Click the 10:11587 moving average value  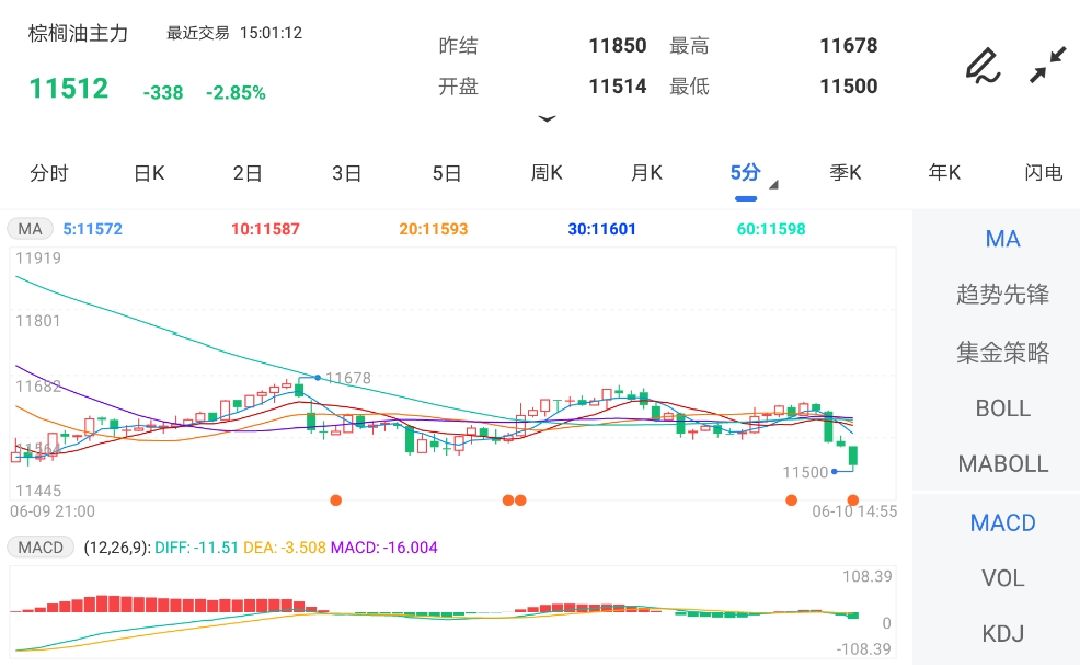pos(266,229)
